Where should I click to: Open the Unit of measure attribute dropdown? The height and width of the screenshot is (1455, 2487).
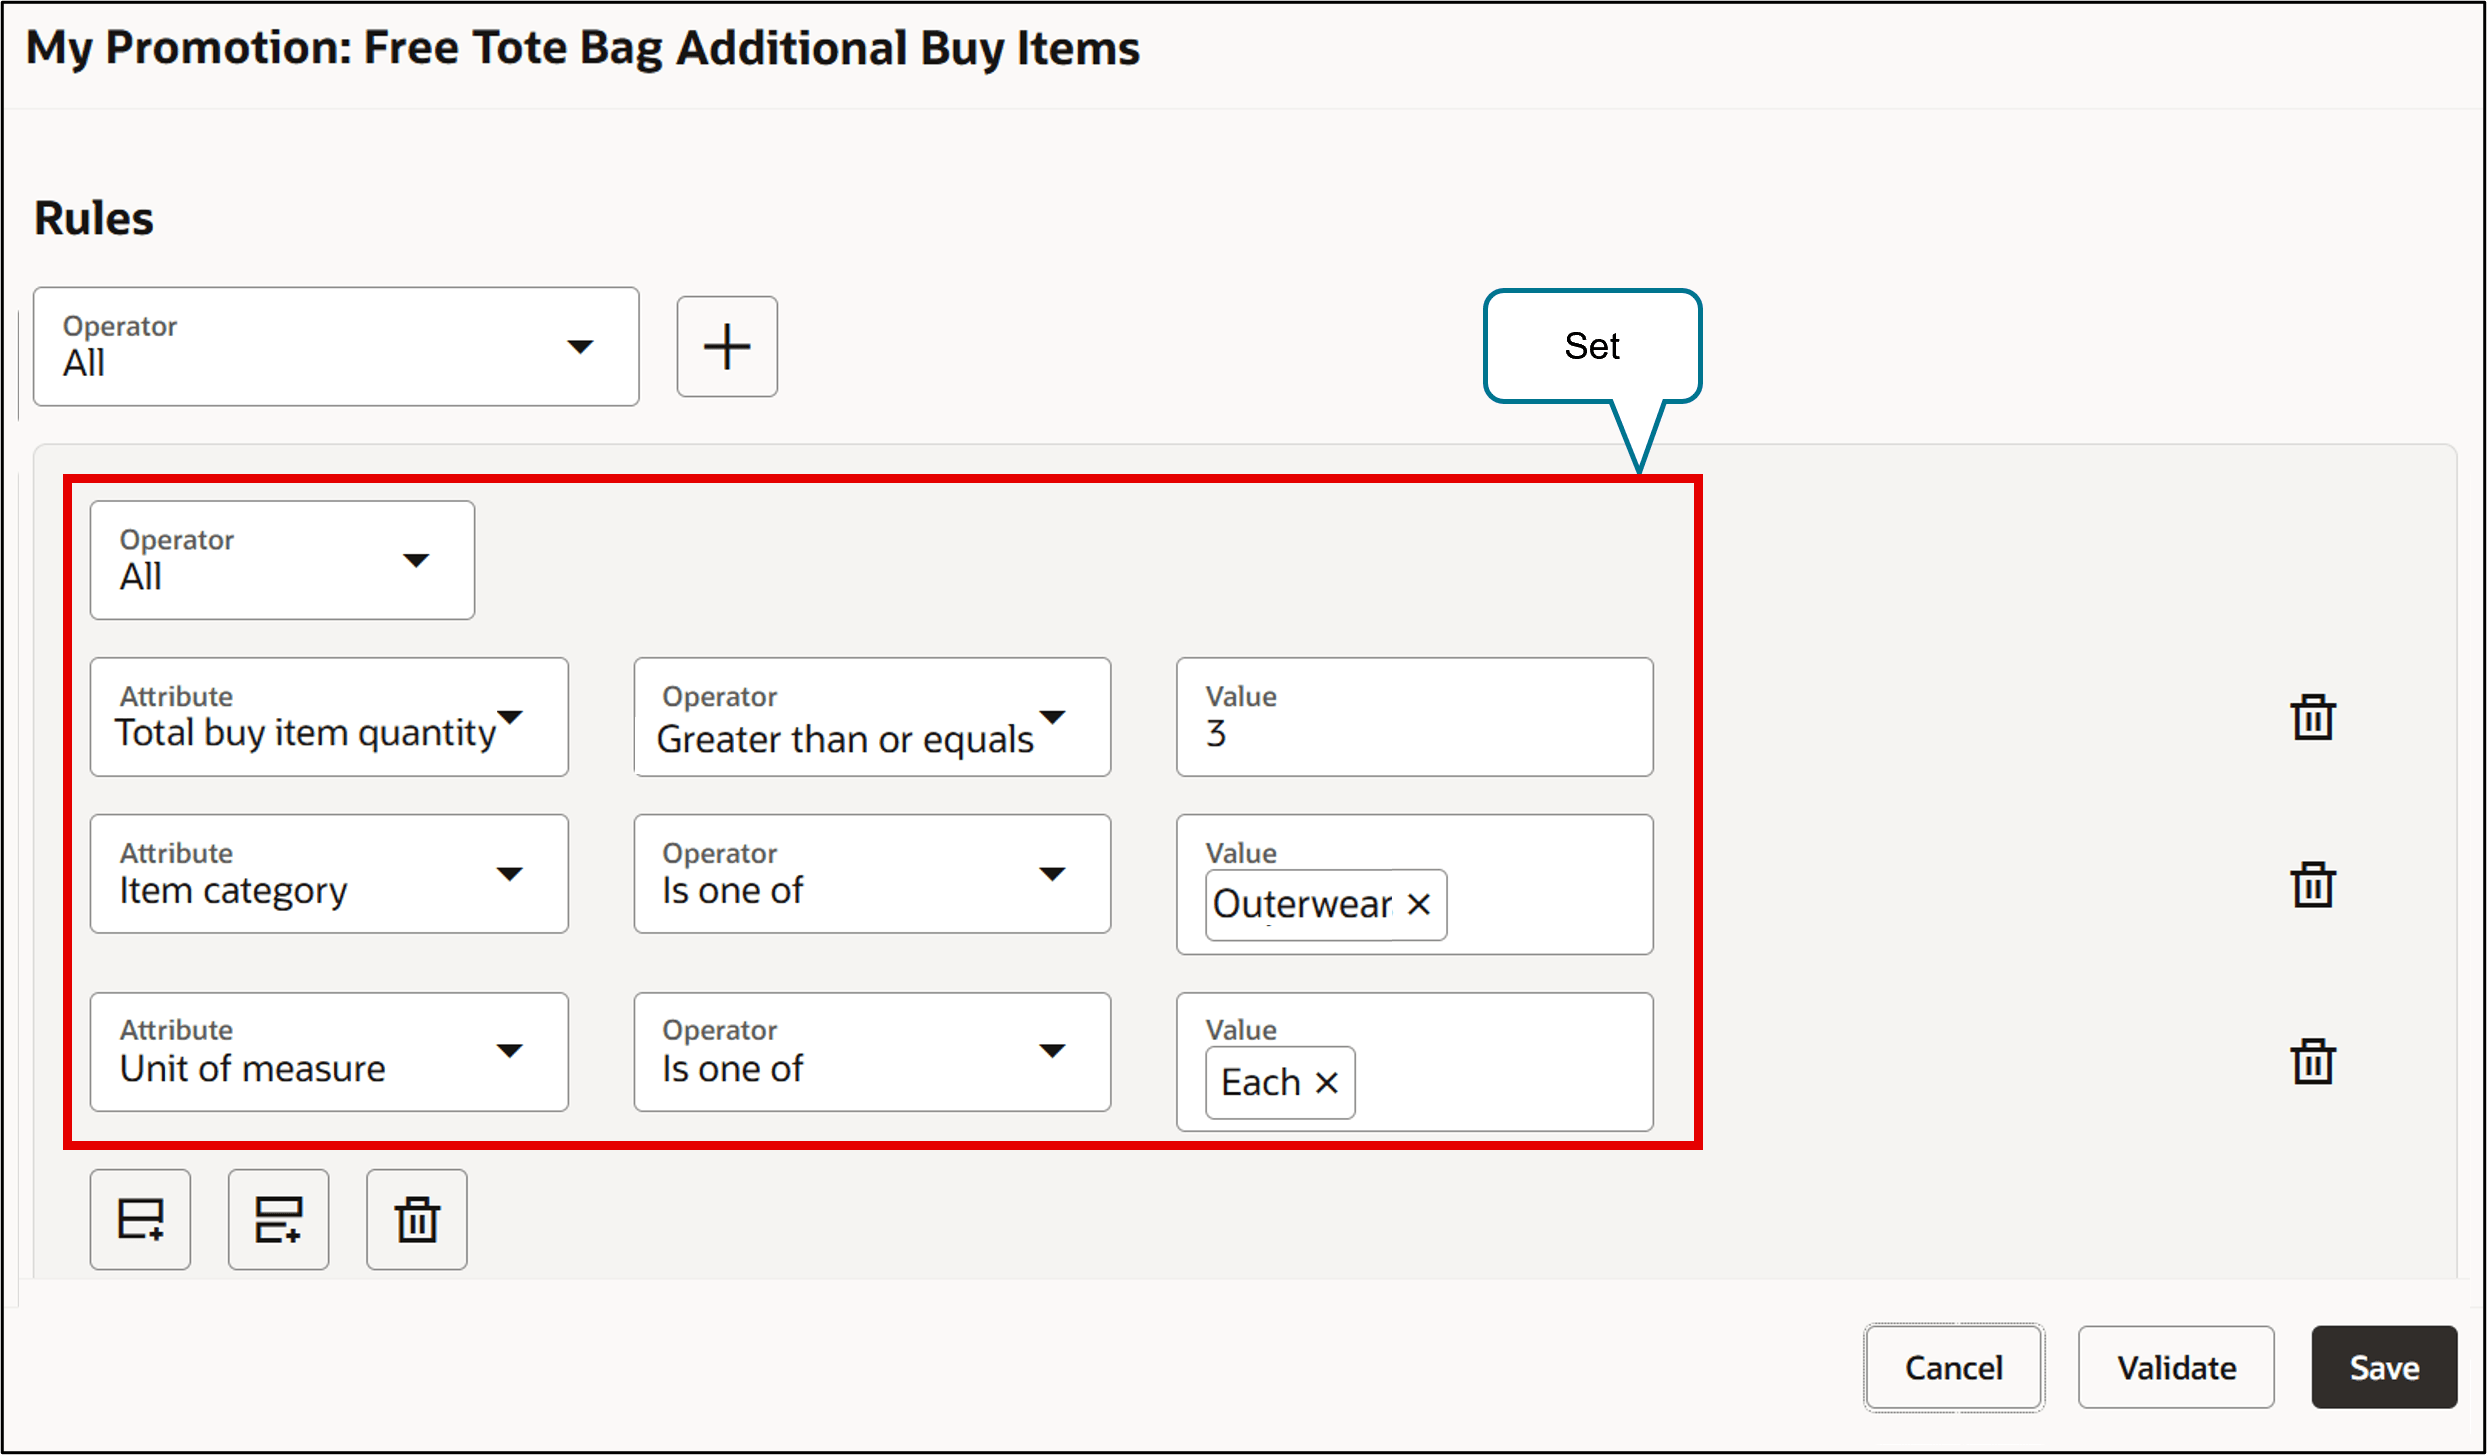[329, 1051]
